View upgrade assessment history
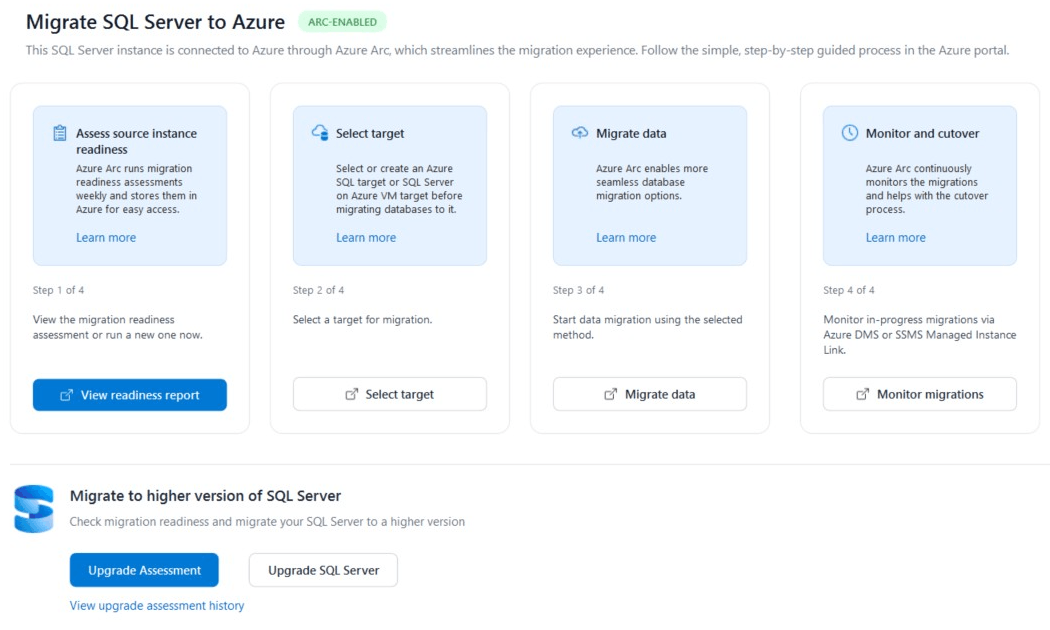The image size is (1050, 630). click(156, 605)
